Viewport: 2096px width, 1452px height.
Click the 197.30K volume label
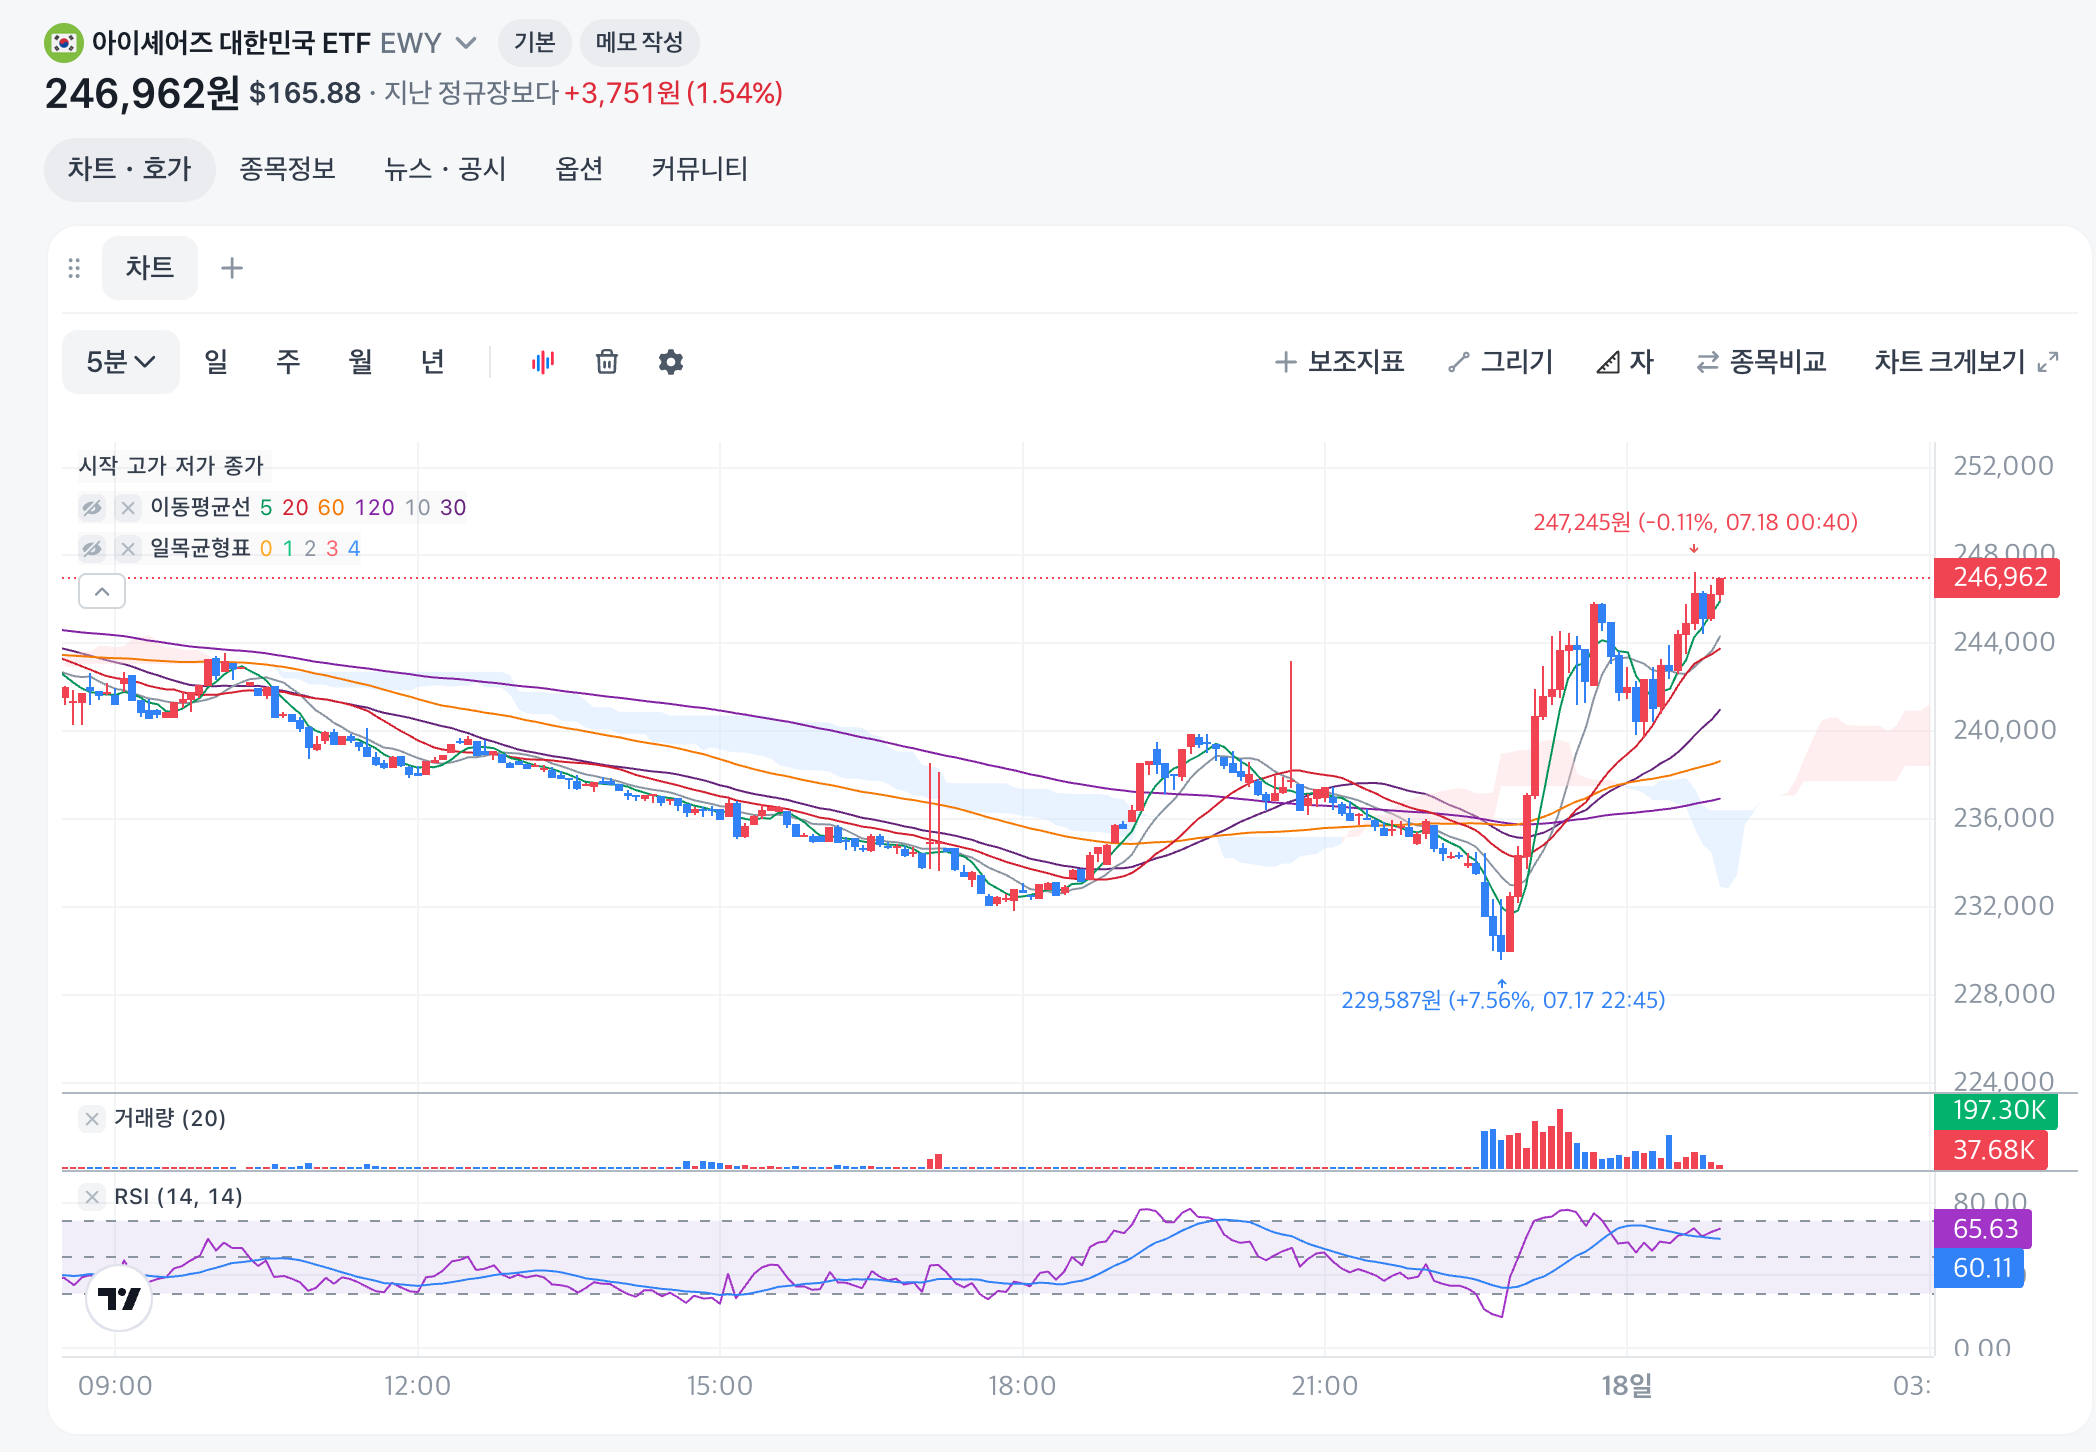point(1996,1110)
